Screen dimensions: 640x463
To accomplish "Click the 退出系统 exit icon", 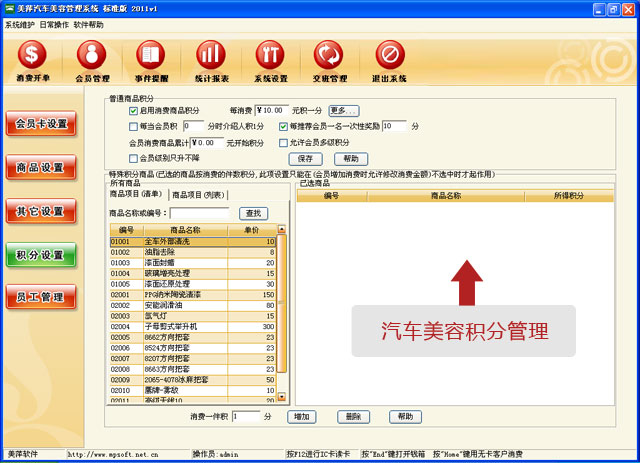I will (x=390, y=57).
